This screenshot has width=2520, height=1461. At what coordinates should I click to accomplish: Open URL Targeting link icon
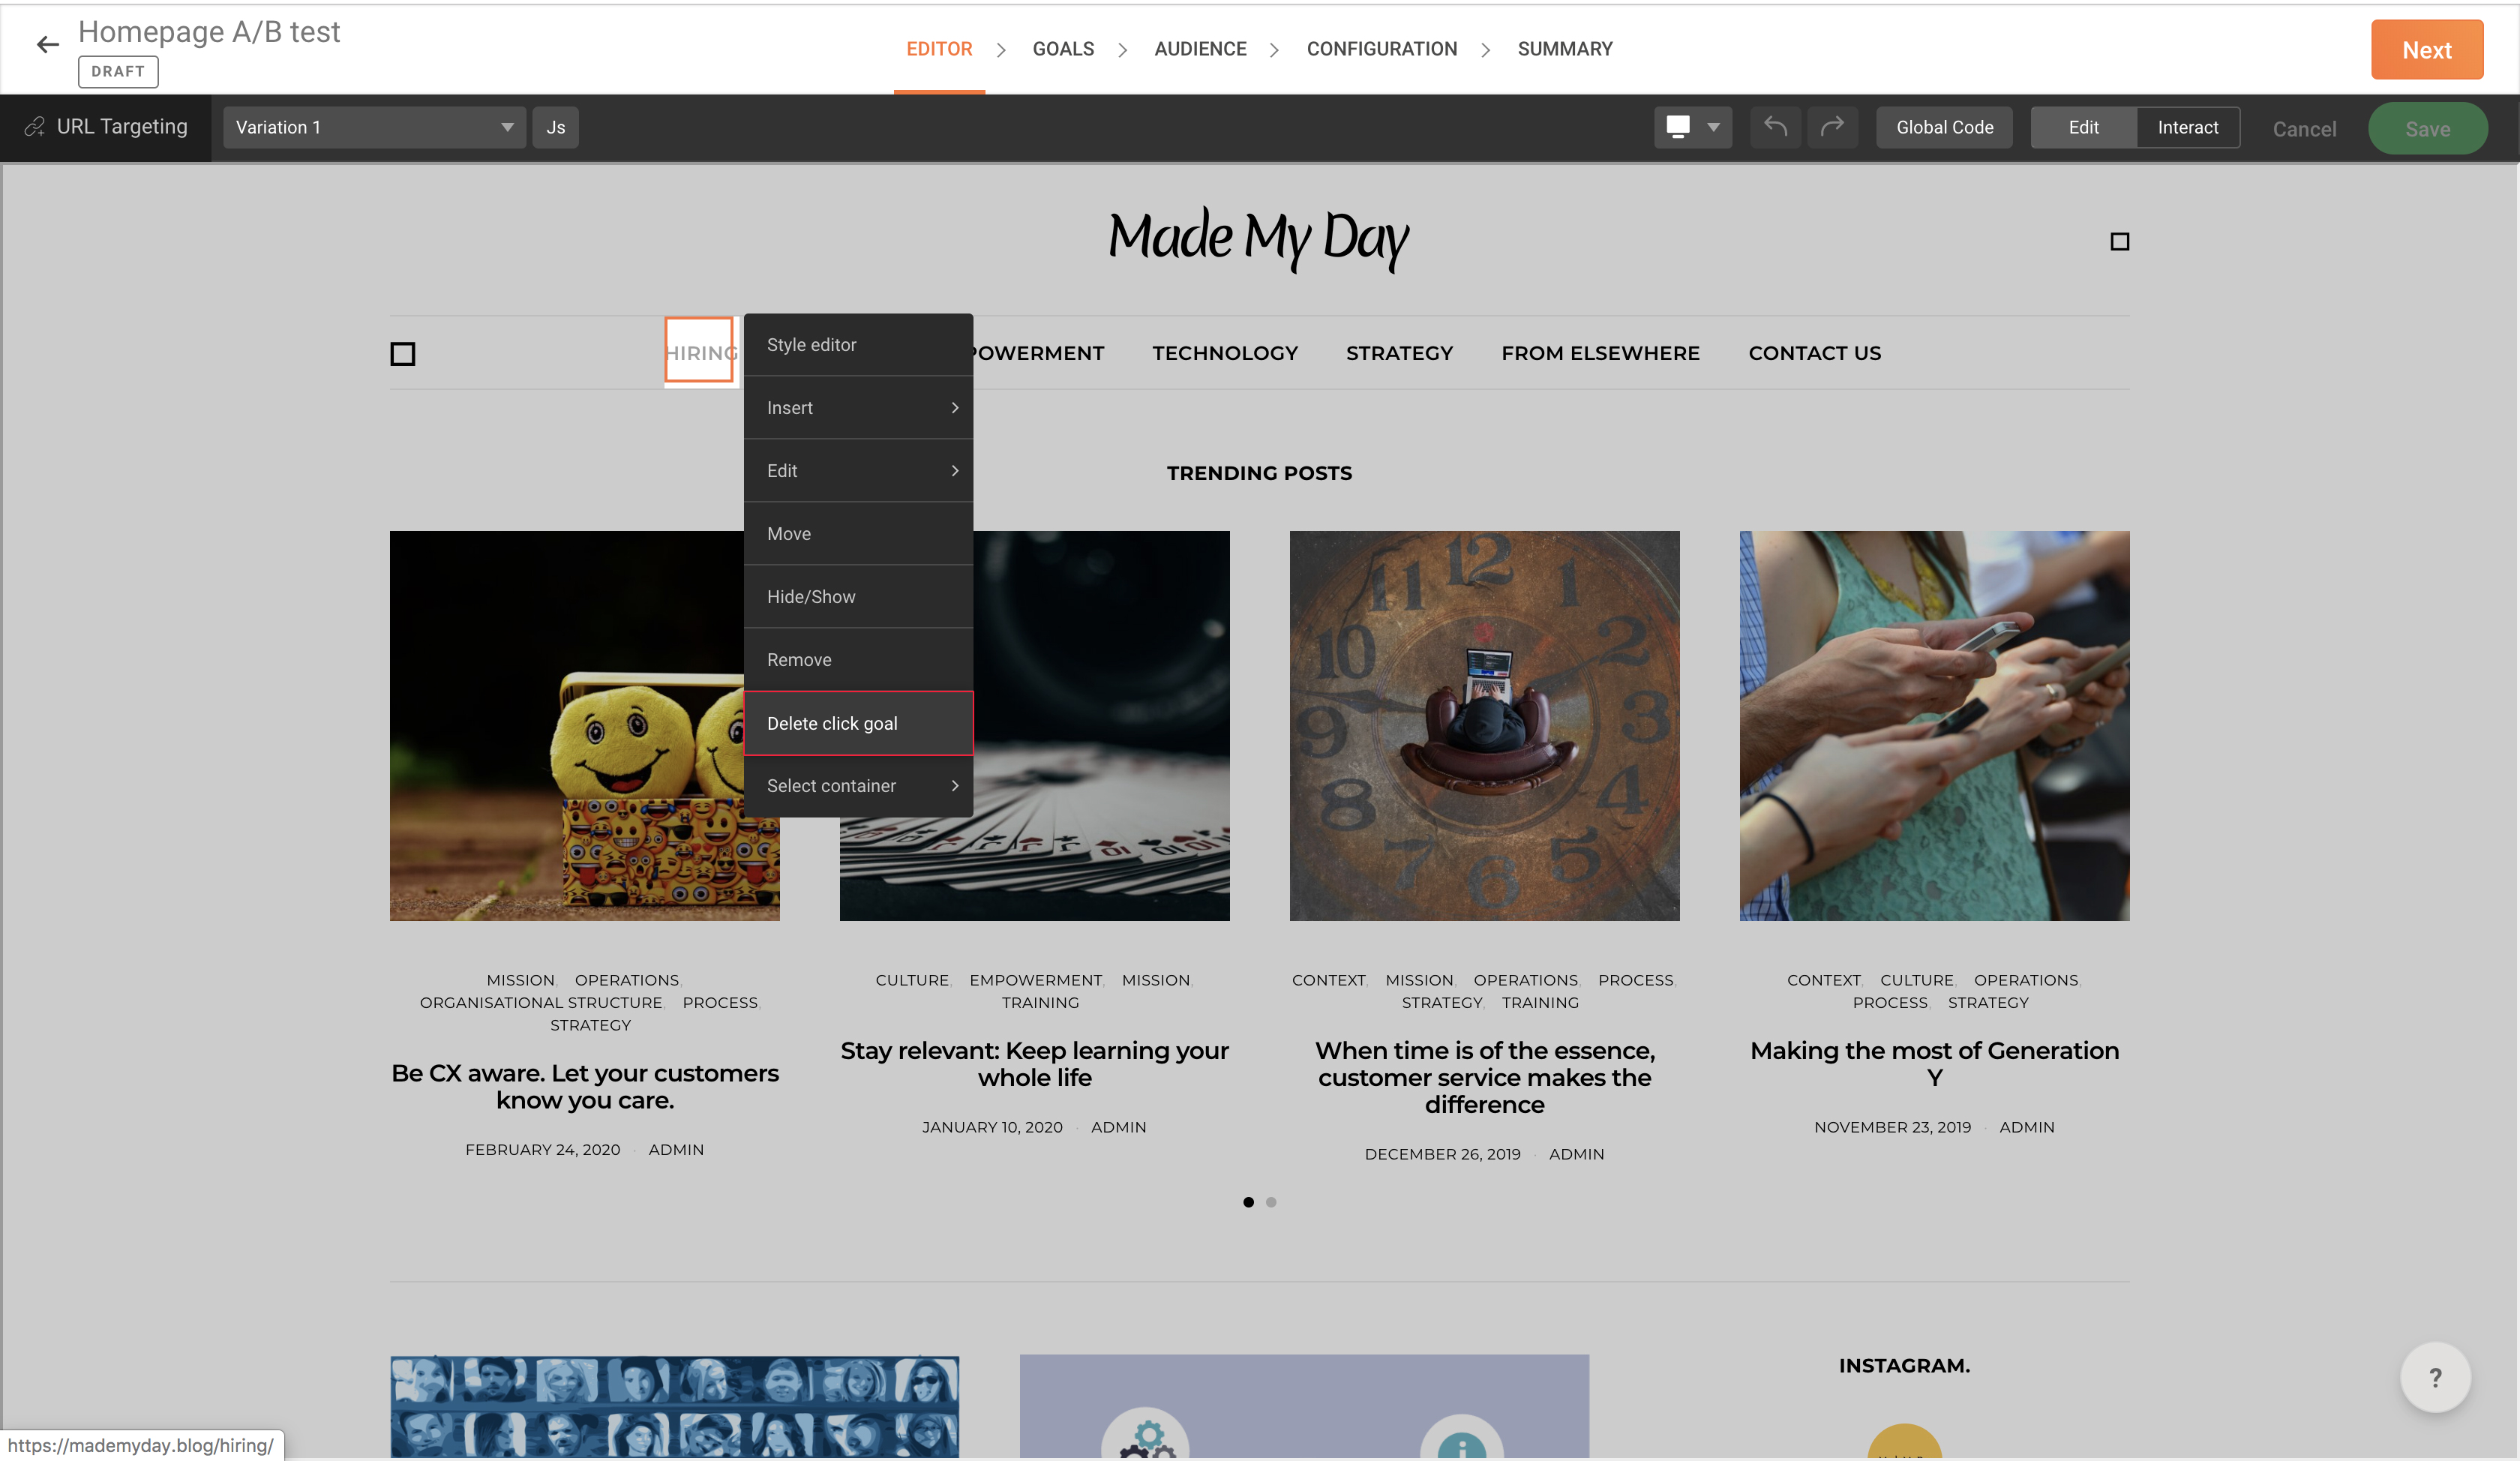coord(35,127)
